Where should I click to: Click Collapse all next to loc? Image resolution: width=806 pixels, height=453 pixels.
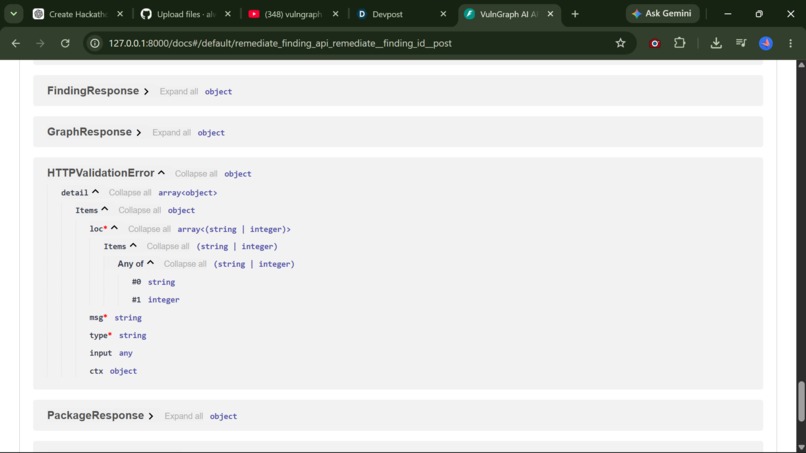pos(149,229)
